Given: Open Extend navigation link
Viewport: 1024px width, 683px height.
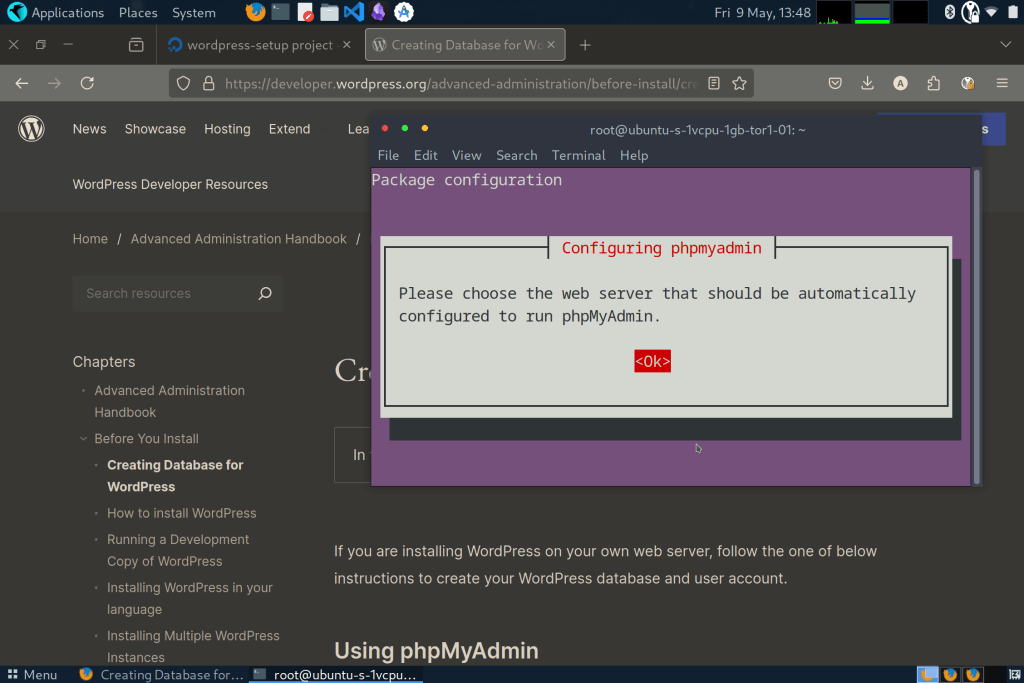Looking at the screenshot, I should (289, 129).
